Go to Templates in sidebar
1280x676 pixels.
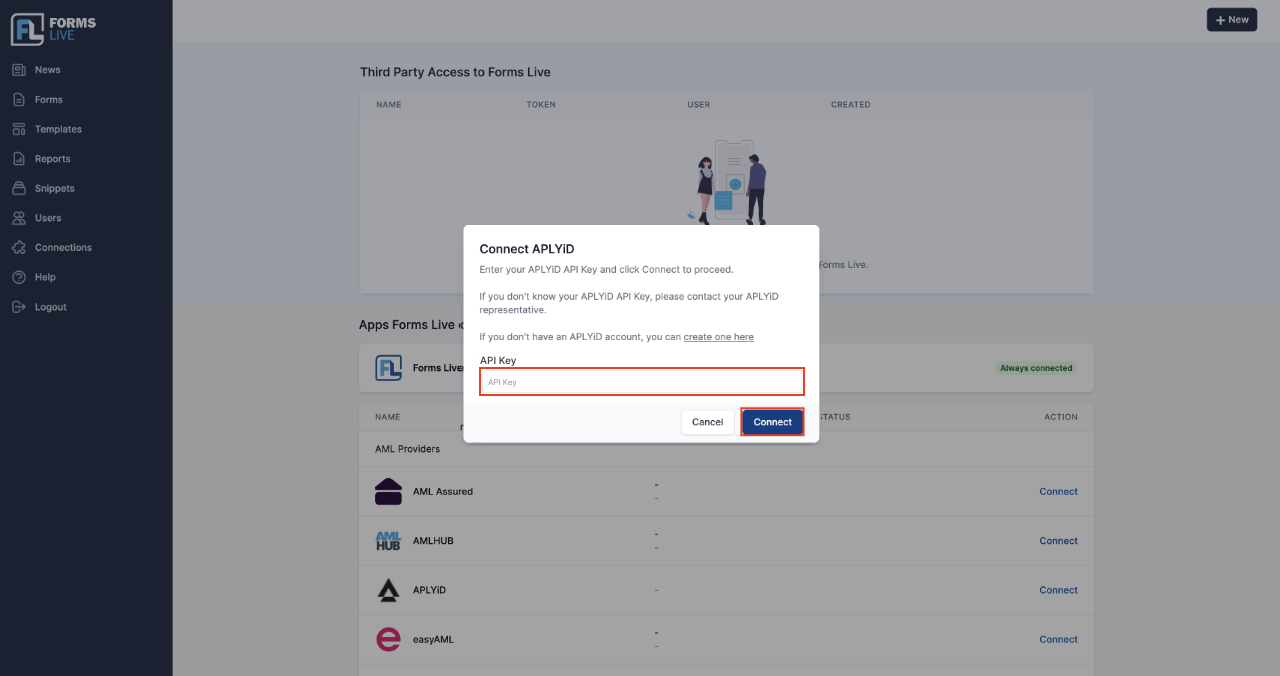(58, 129)
